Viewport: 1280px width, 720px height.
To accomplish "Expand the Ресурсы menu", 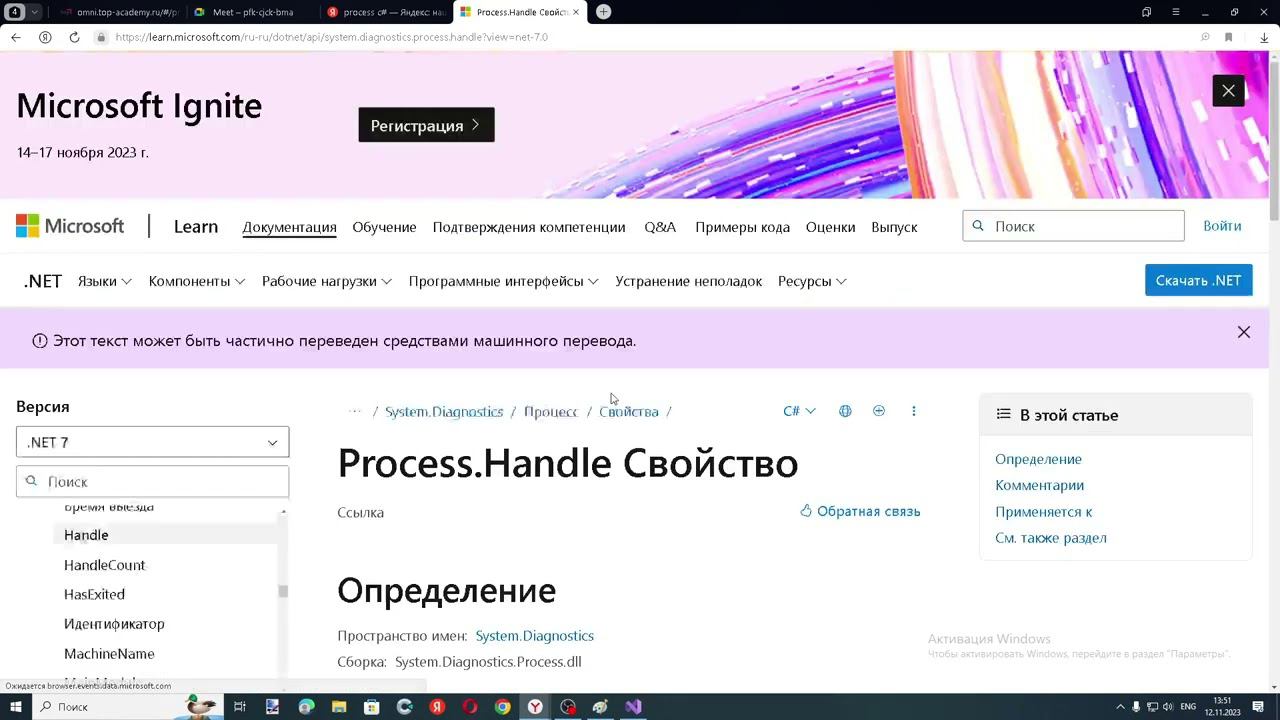I will [x=812, y=281].
